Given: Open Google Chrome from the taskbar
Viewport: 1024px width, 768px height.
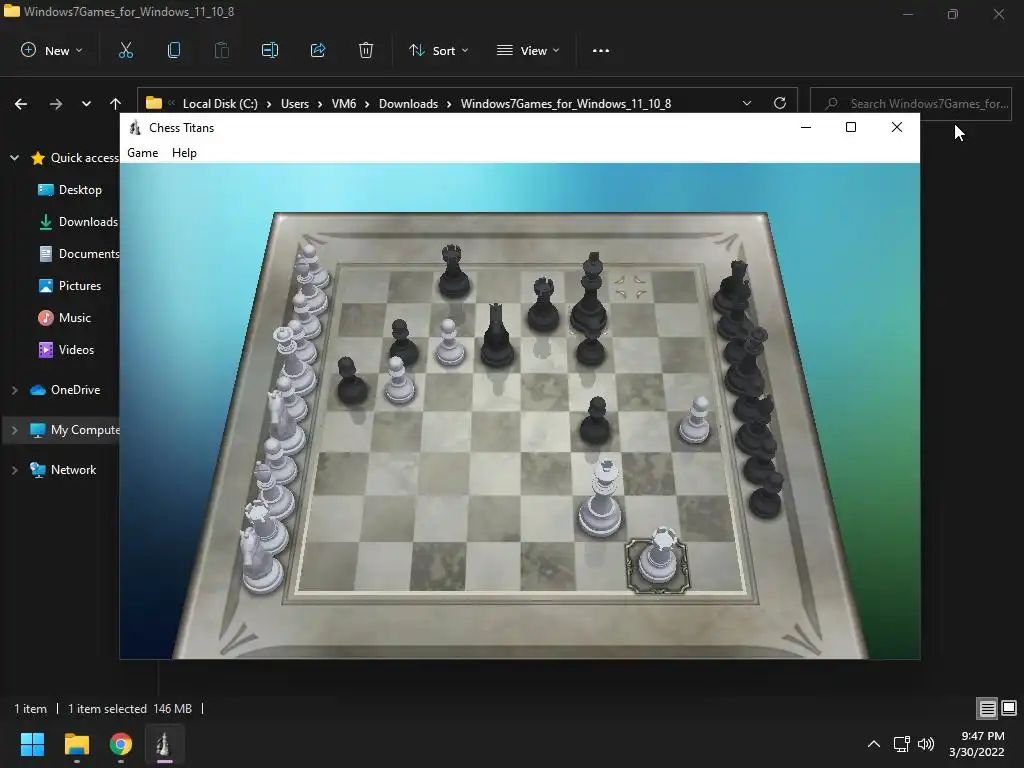Looking at the screenshot, I should point(121,744).
